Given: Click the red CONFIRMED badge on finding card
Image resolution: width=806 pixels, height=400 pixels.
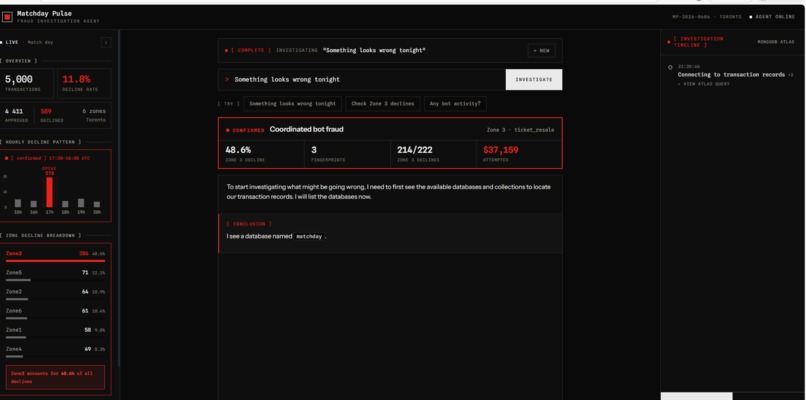Looking at the screenshot, I should click(x=246, y=131).
